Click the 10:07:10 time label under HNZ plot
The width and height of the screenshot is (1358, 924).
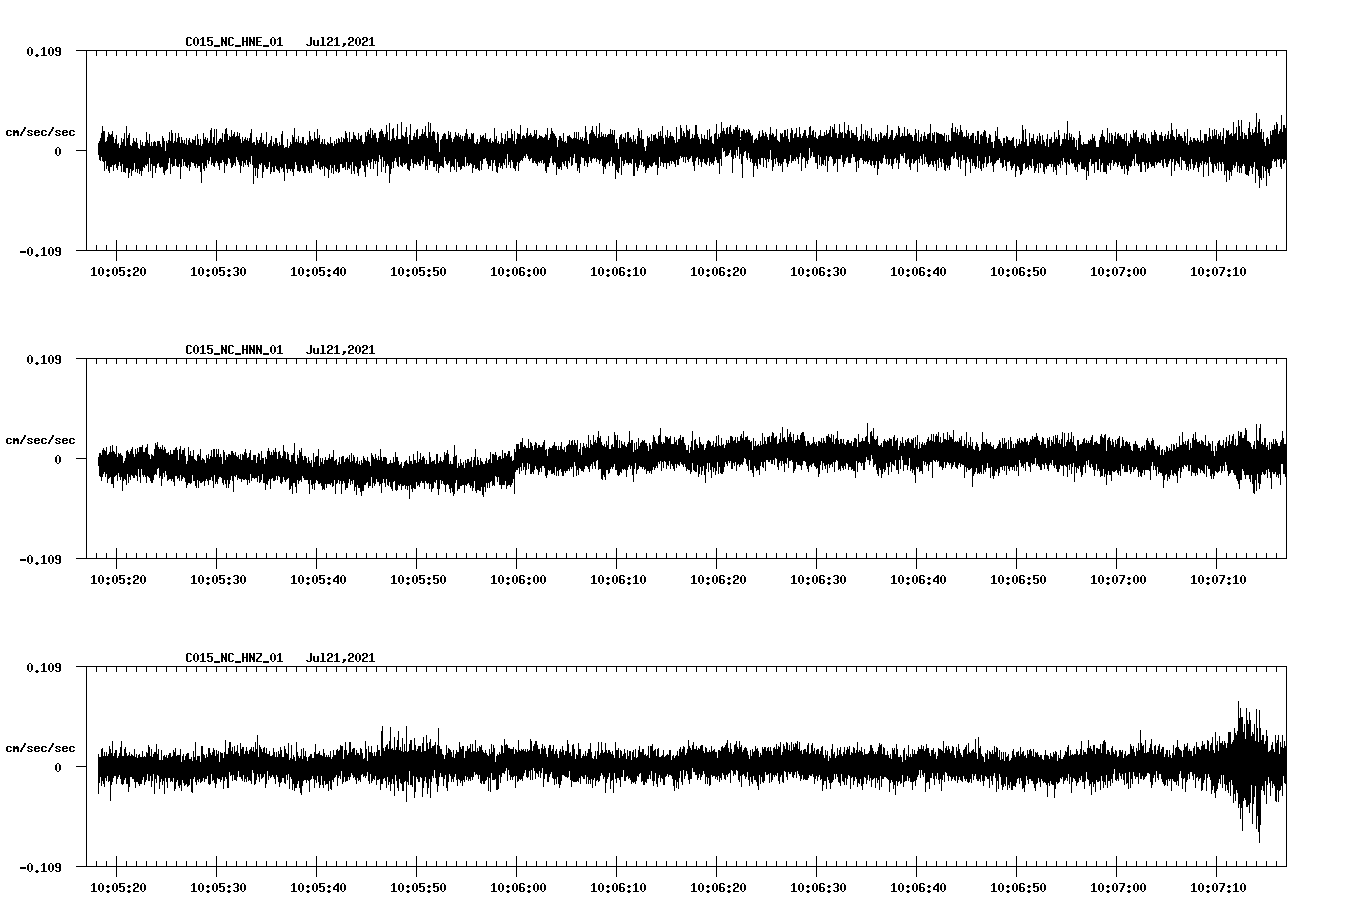[x=1218, y=888]
